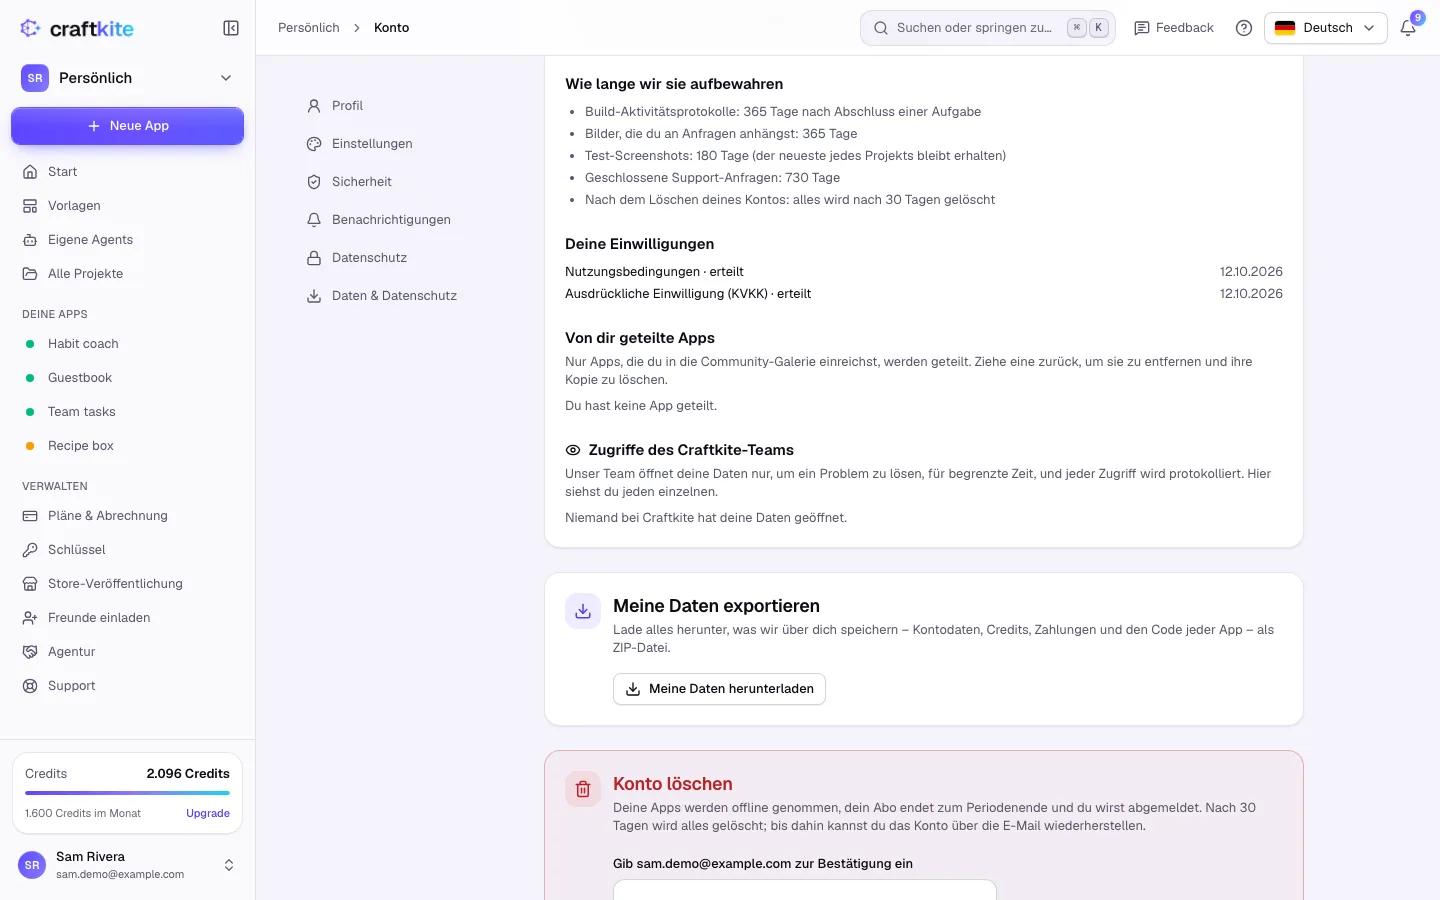This screenshot has height=900, width=1440.
Task: Open Vorlagen in the sidebar
Action: pyautogui.click(x=127, y=206)
